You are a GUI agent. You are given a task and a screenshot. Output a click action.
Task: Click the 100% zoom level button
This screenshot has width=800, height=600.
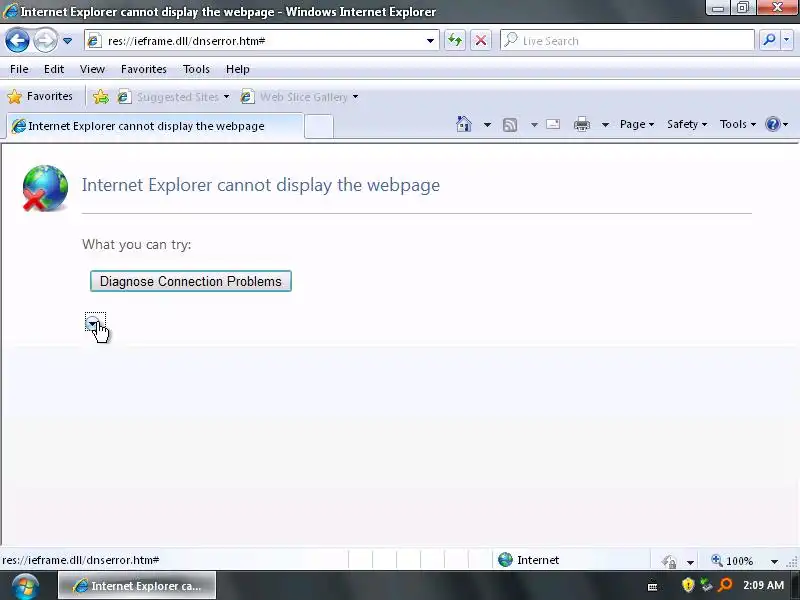pos(733,561)
